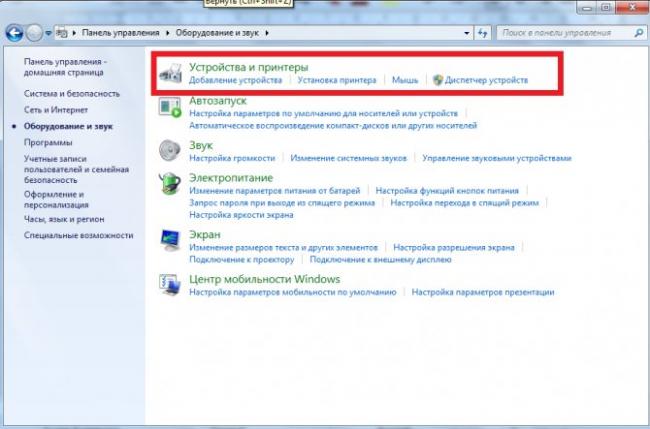The width and height of the screenshot is (650, 429).
Task: Click Настройка перехода в спящий режим link
Action: click(x=464, y=203)
